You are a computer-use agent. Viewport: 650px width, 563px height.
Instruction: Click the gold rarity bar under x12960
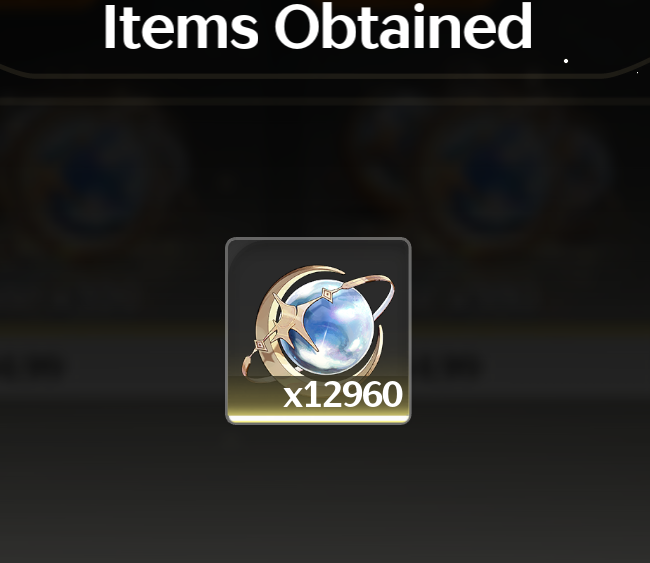[318, 419]
